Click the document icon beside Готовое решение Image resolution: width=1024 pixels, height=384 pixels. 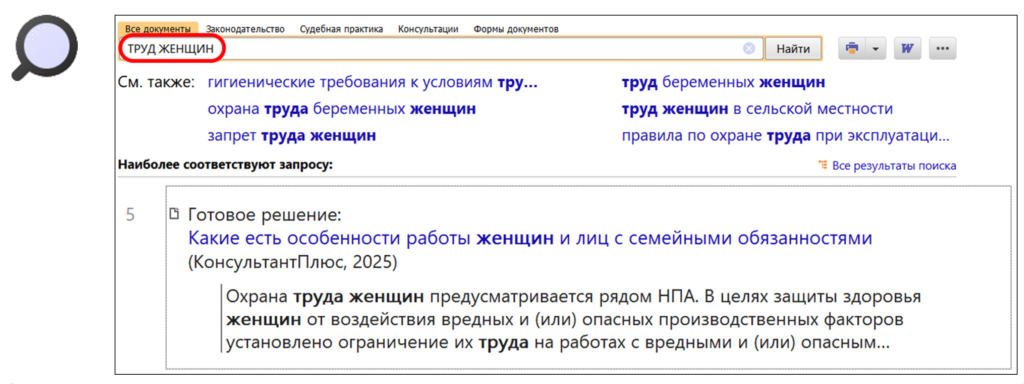pos(174,214)
